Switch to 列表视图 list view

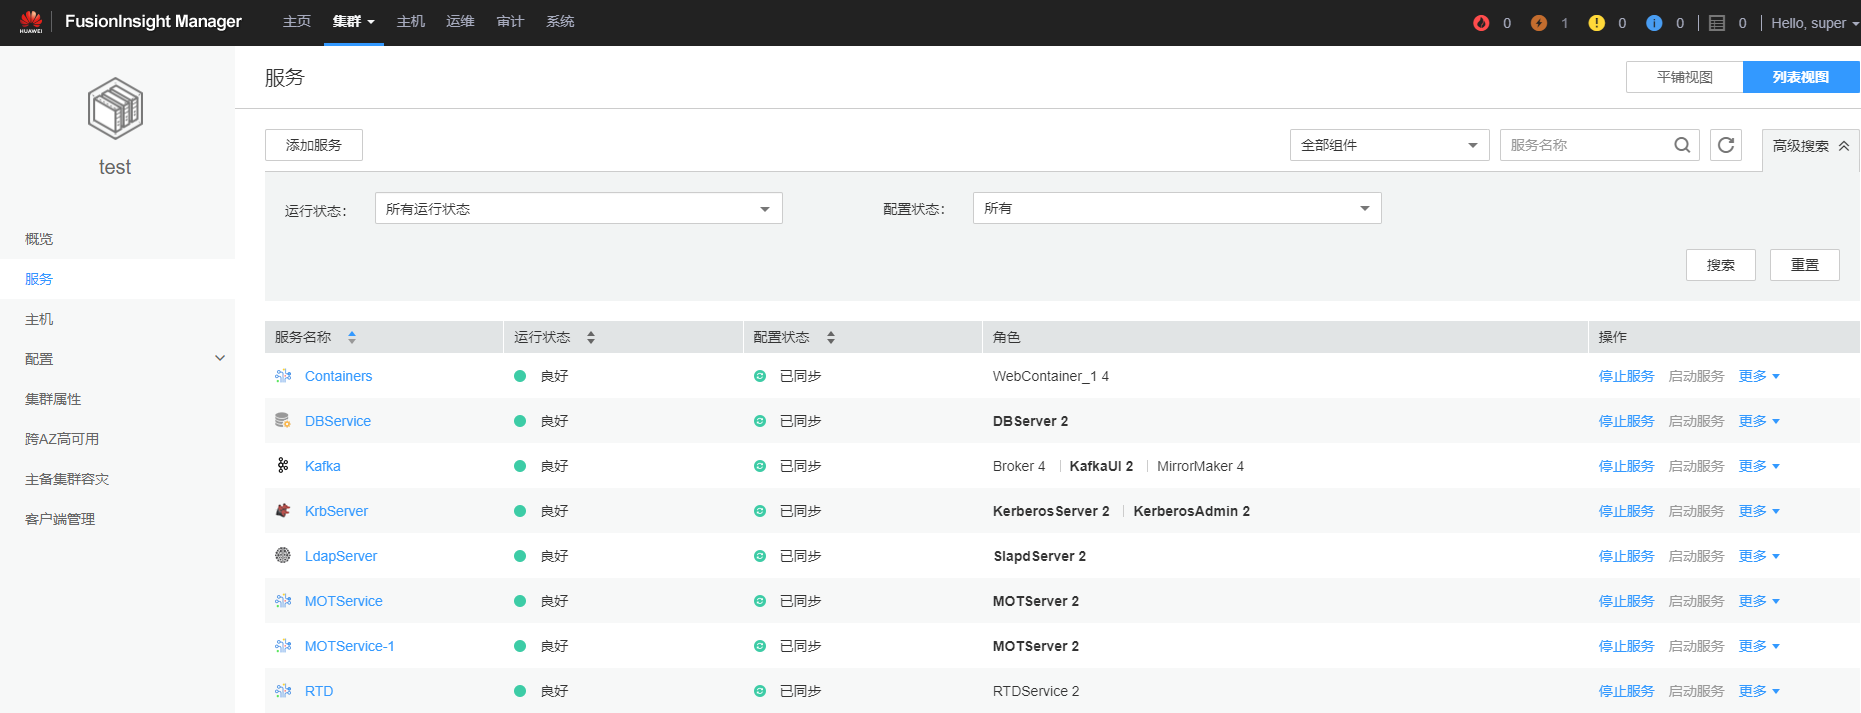click(1801, 77)
